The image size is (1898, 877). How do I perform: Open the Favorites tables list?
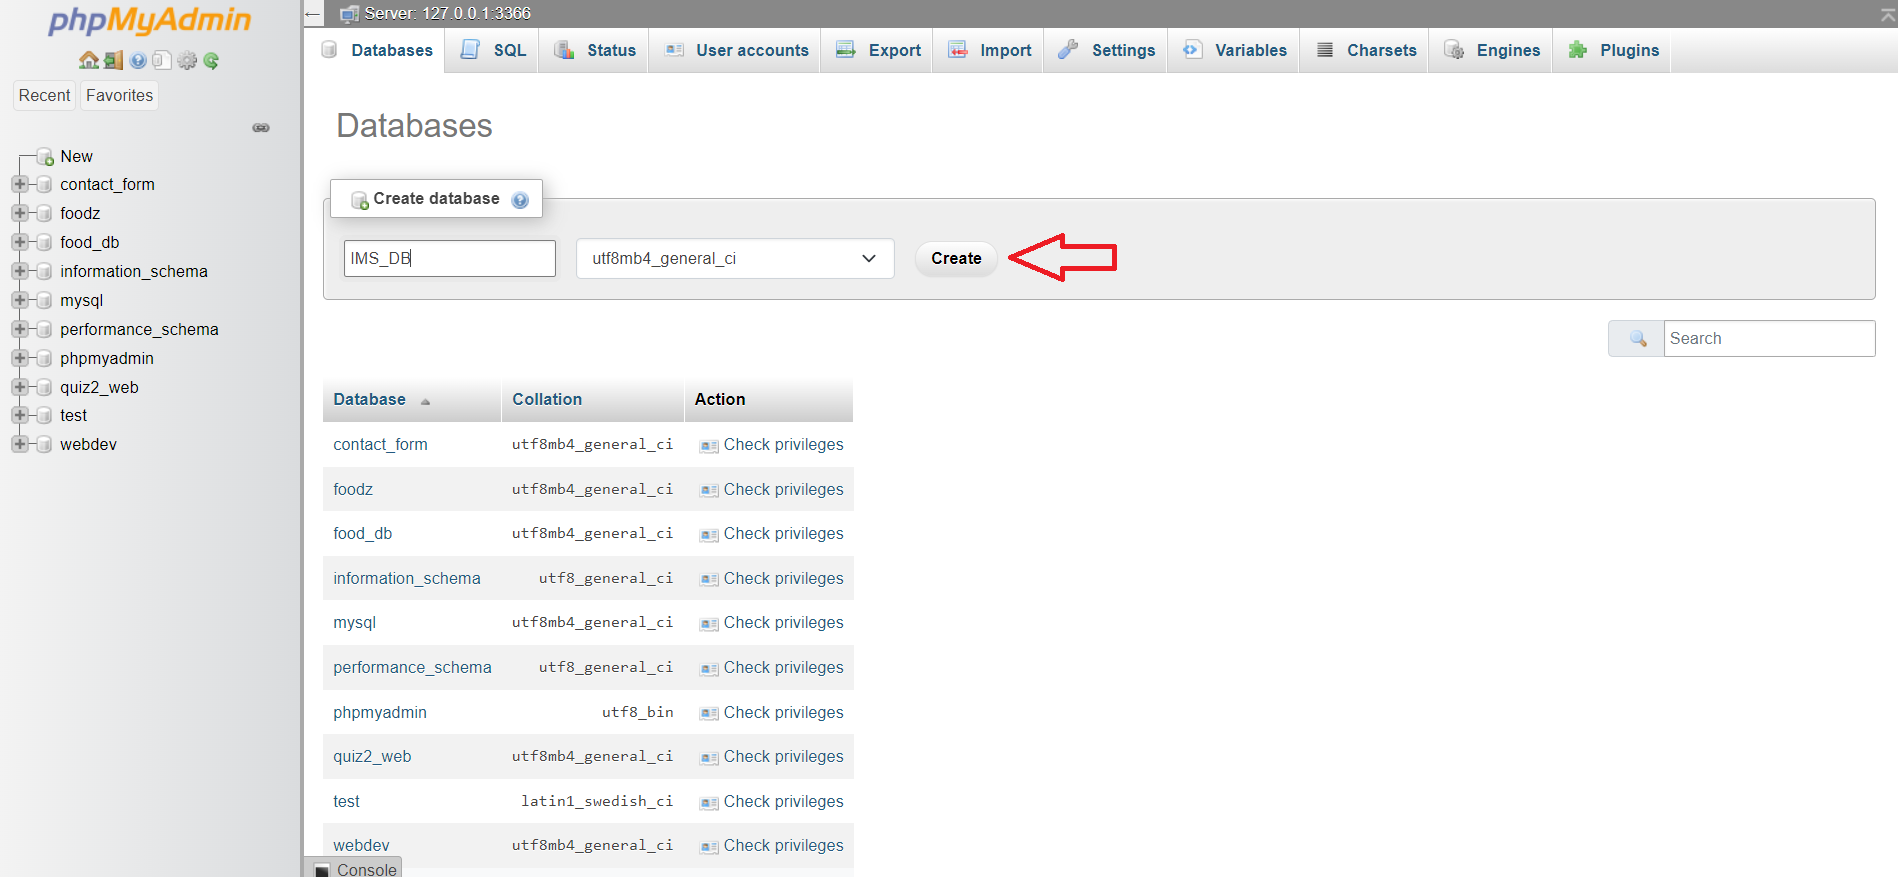click(x=119, y=95)
